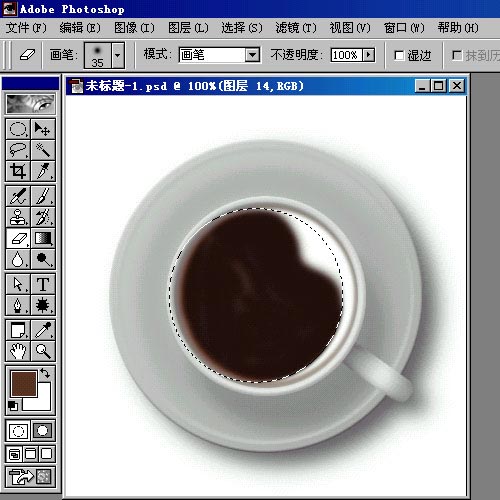Minimize the 未标题-1.psd document window
500x500 pixels.
coord(422,86)
